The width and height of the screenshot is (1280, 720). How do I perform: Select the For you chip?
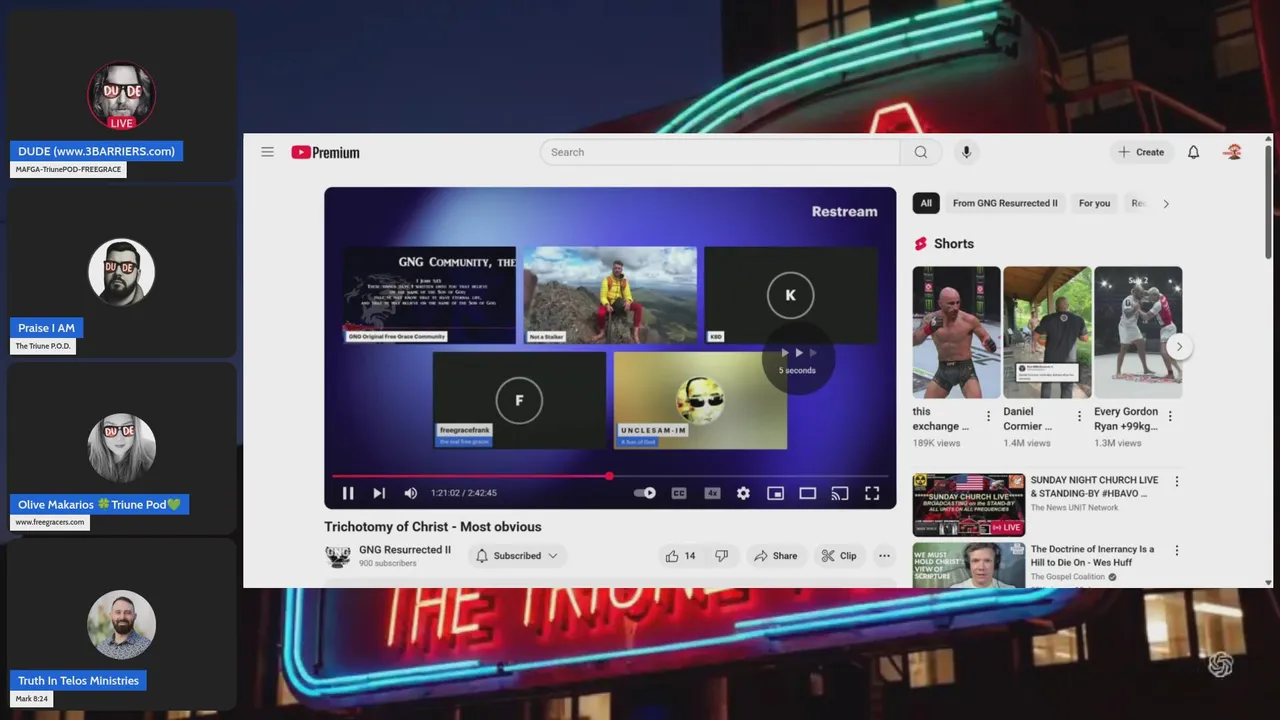tap(1094, 203)
